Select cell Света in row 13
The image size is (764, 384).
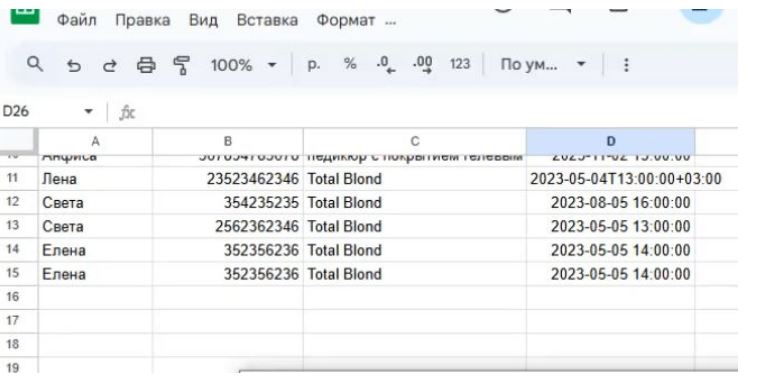click(x=95, y=226)
